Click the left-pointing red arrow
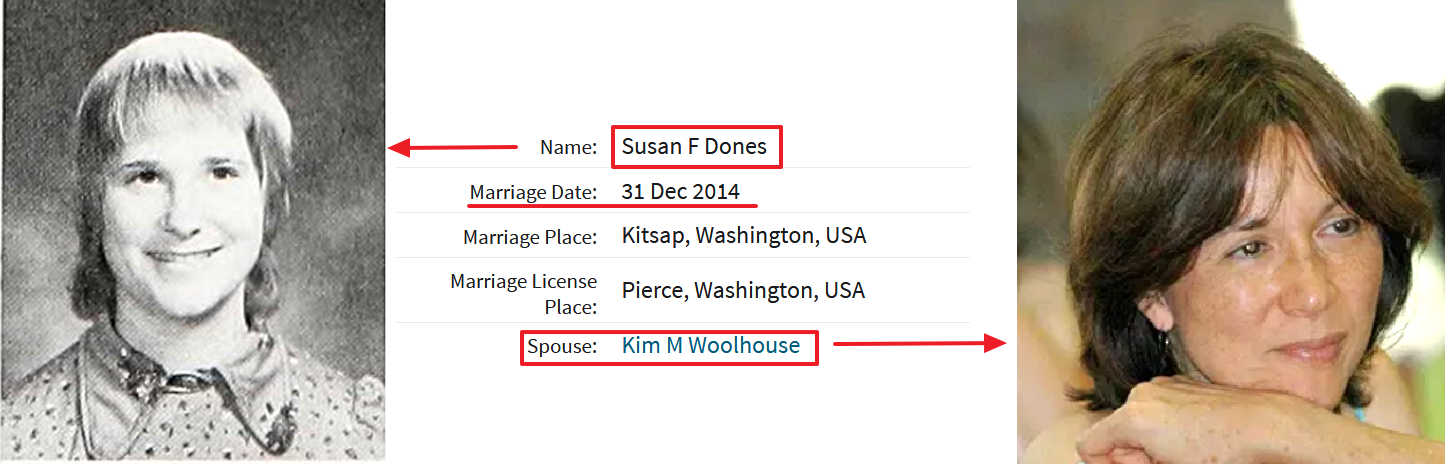 [452, 148]
